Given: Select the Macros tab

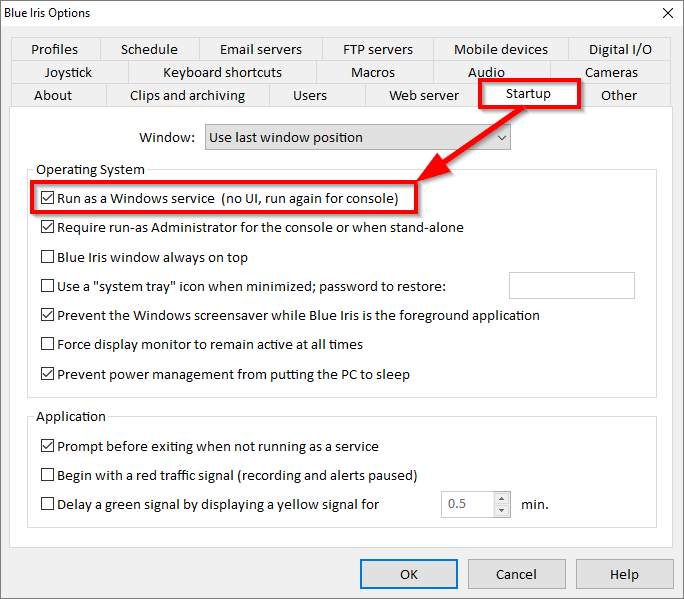Looking at the screenshot, I should 373,72.
